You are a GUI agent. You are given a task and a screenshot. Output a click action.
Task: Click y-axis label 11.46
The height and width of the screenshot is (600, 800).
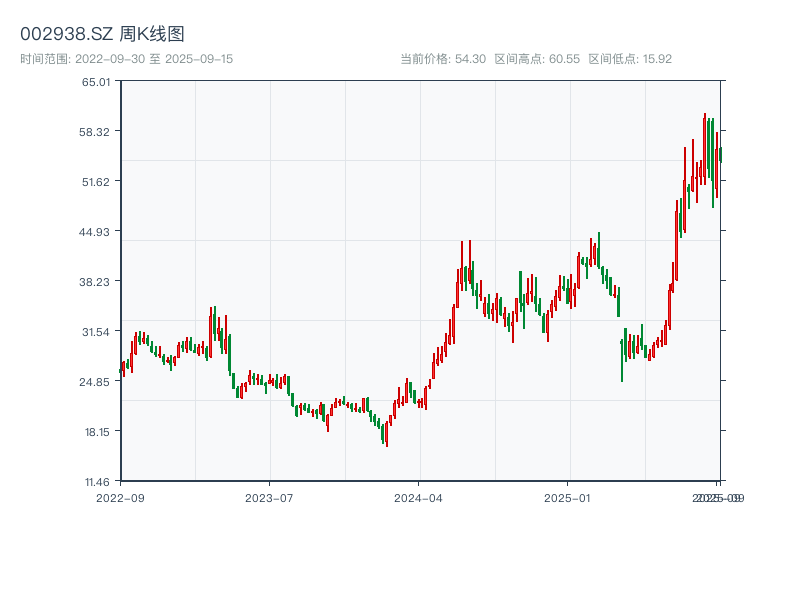point(97,482)
